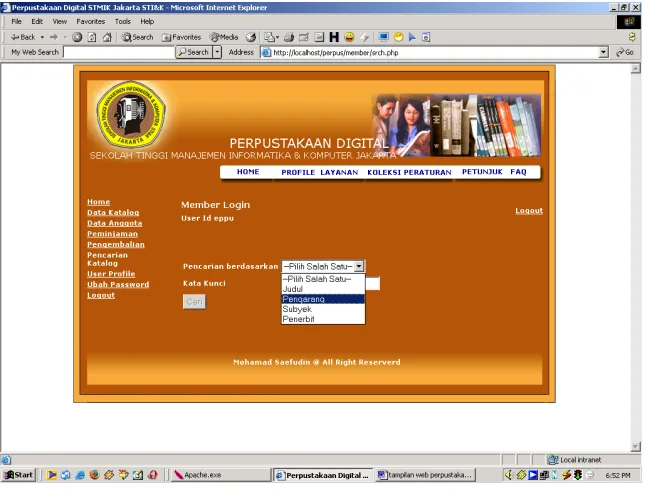Open the Media toolbar button
Viewport: 650px width, 490px height.
(x=224, y=37)
